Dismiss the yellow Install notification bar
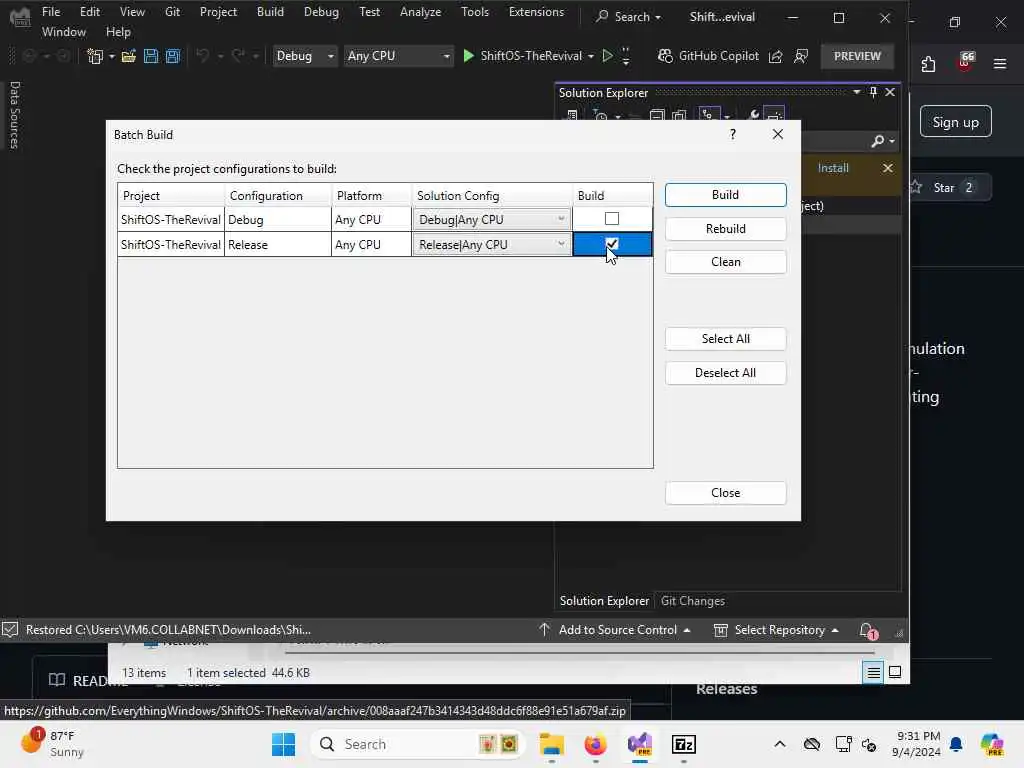Viewport: 1024px width, 768px height. point(888,168)
